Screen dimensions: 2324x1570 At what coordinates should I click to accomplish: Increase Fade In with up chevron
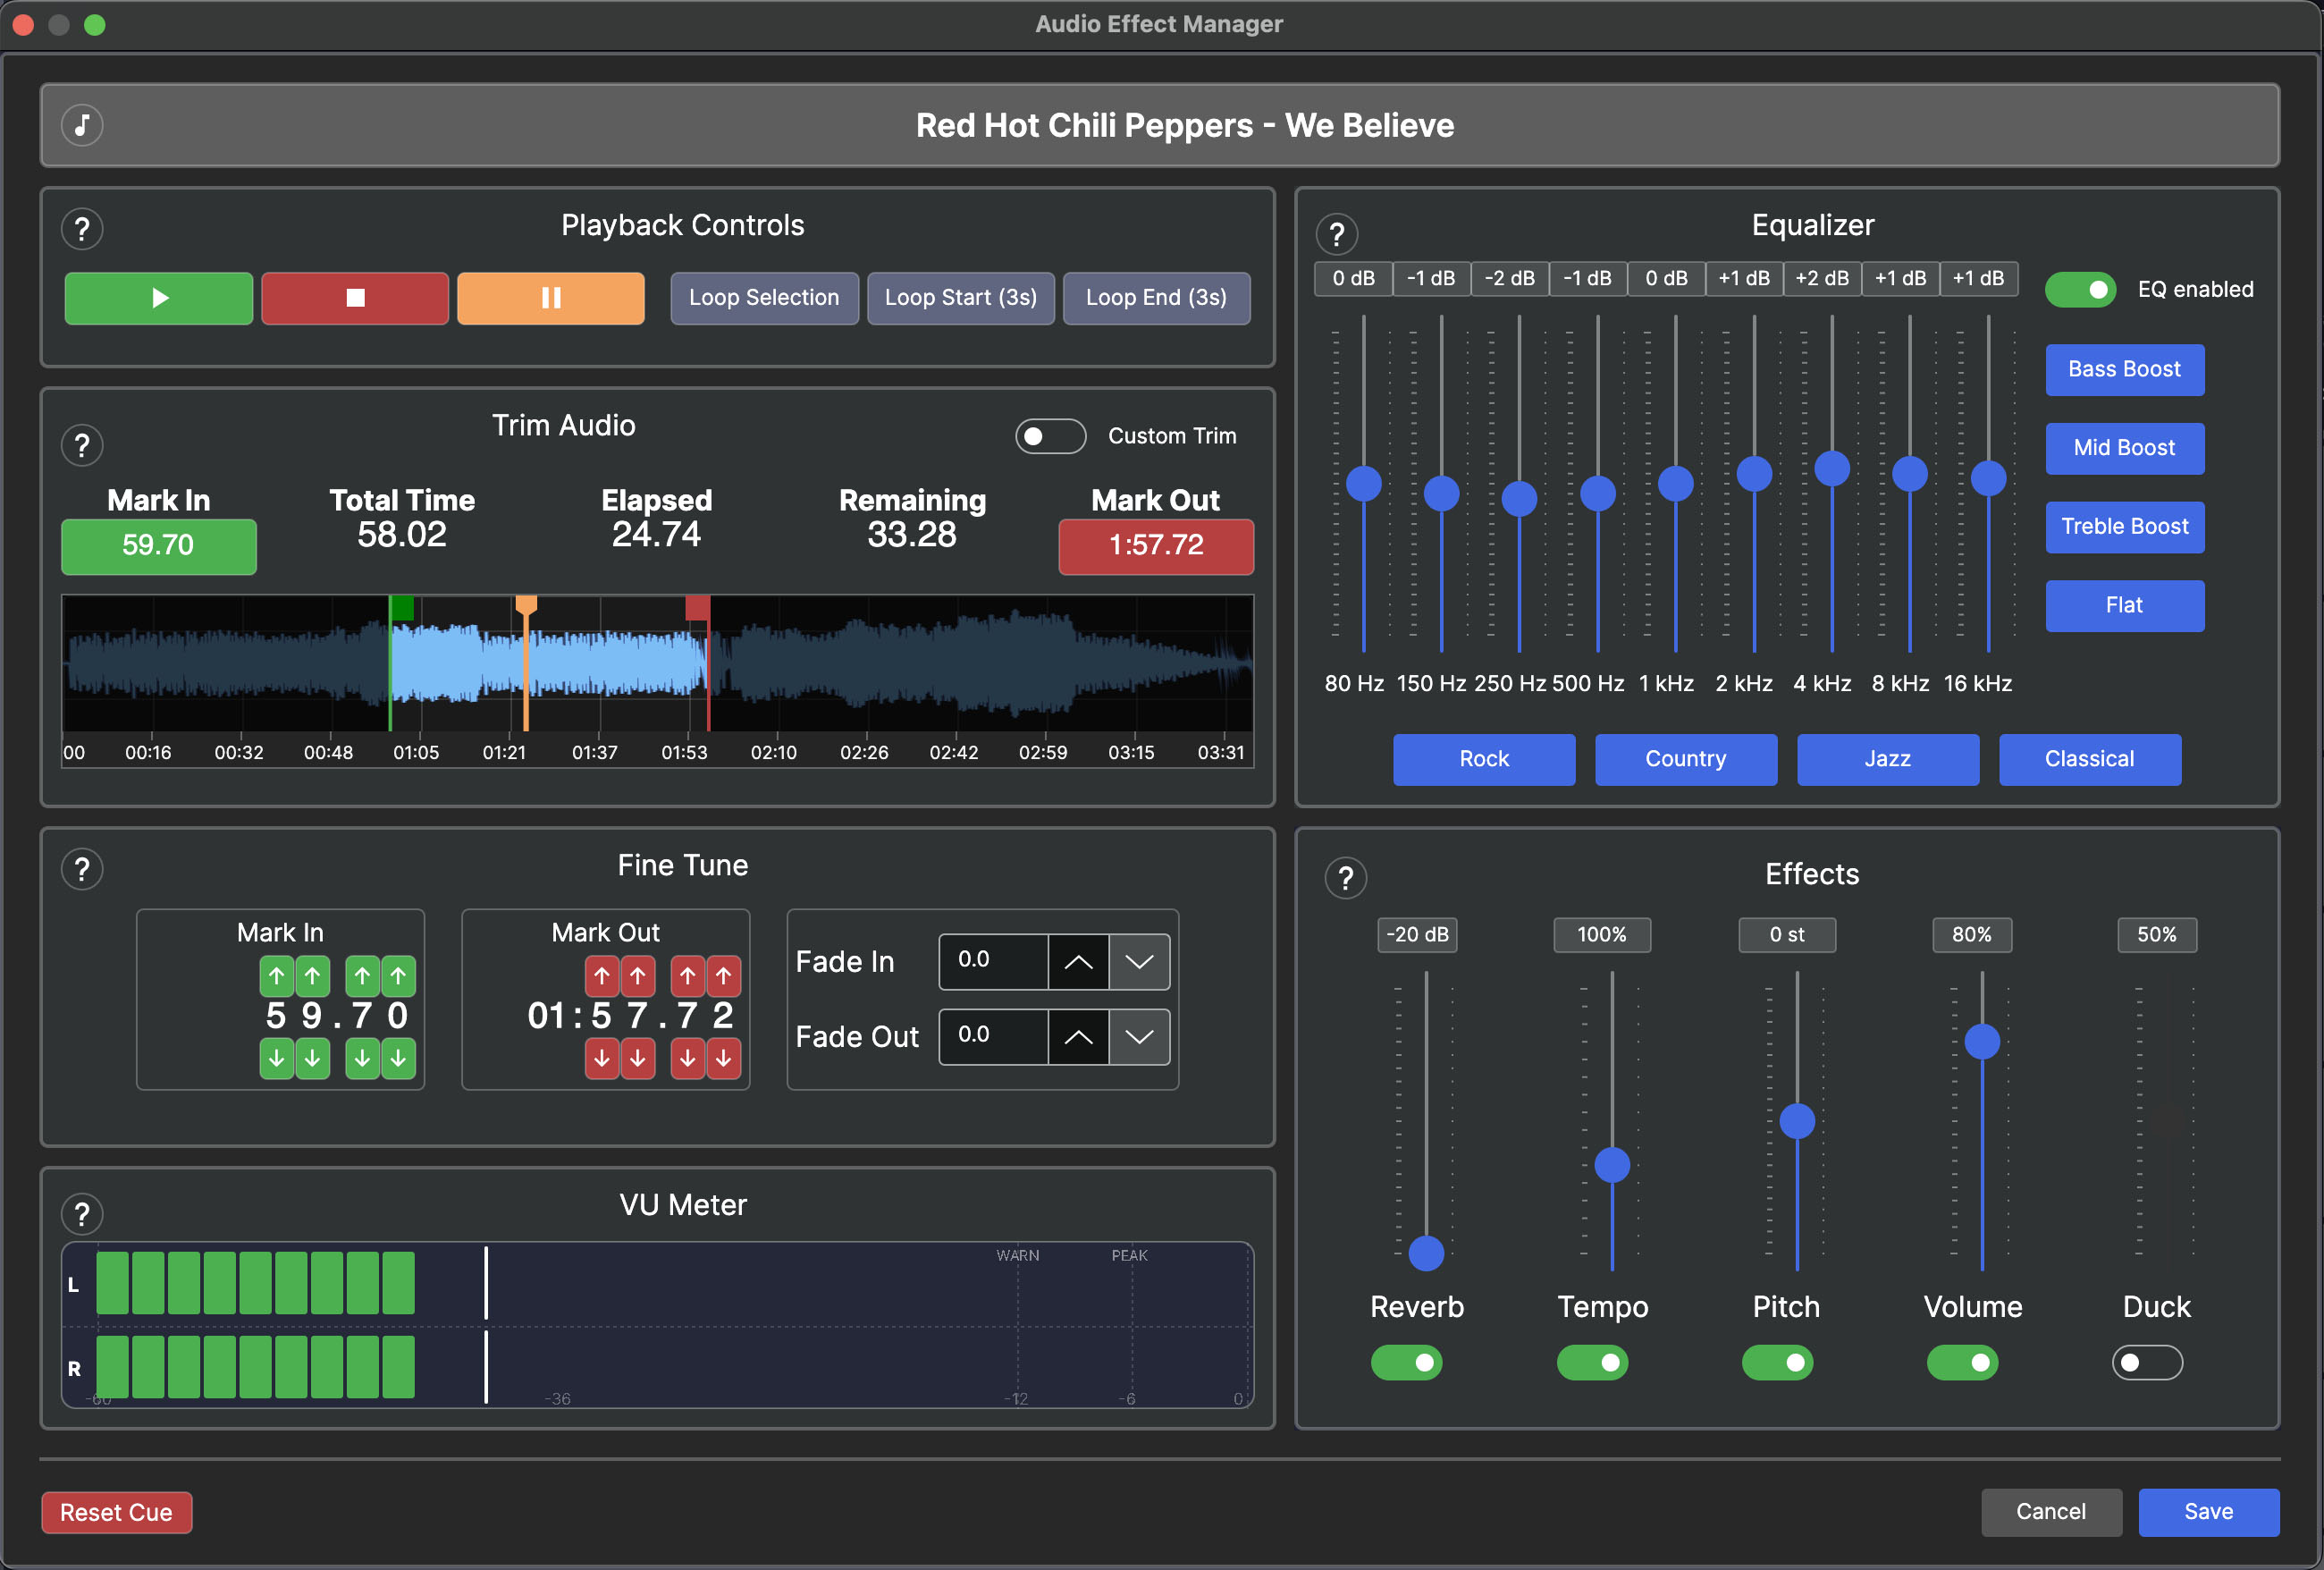tap(1077, 961)
